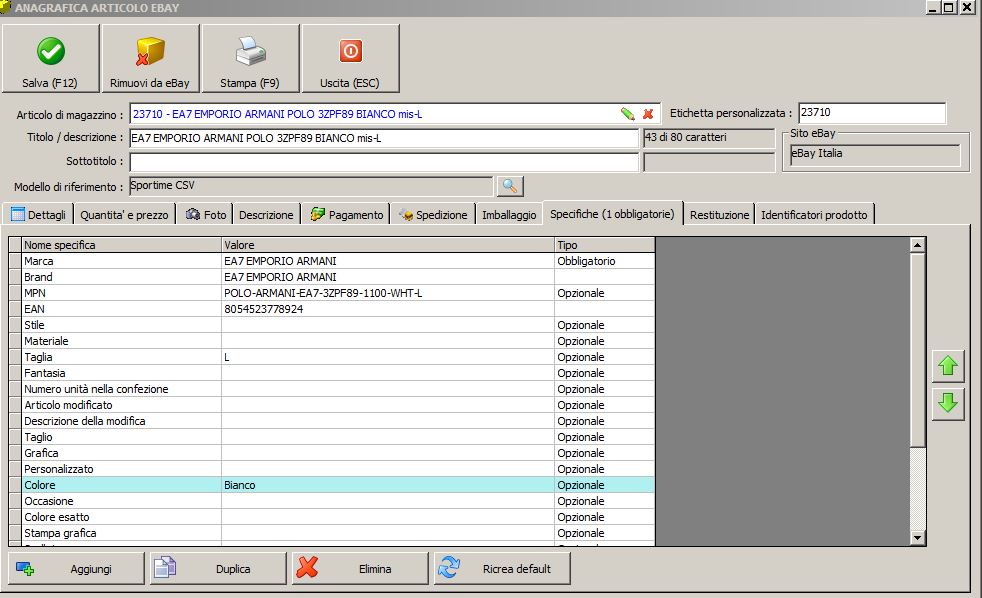Click the pencil edit icon in Articolo field
Viewport: 982px width, 598px height.
pos(627,114)
